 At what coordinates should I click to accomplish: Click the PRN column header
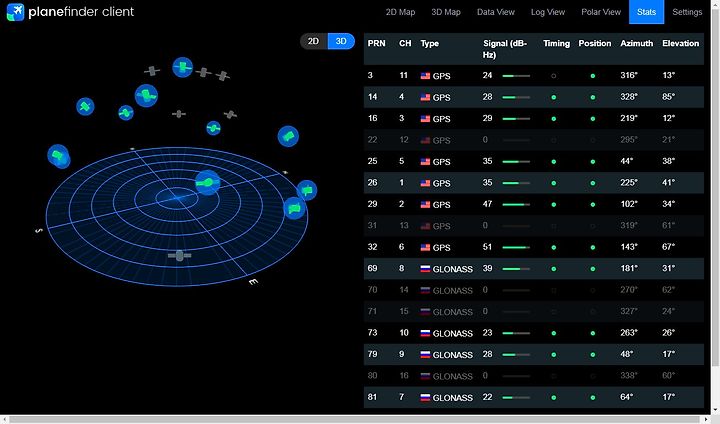(x=377, y=43)
